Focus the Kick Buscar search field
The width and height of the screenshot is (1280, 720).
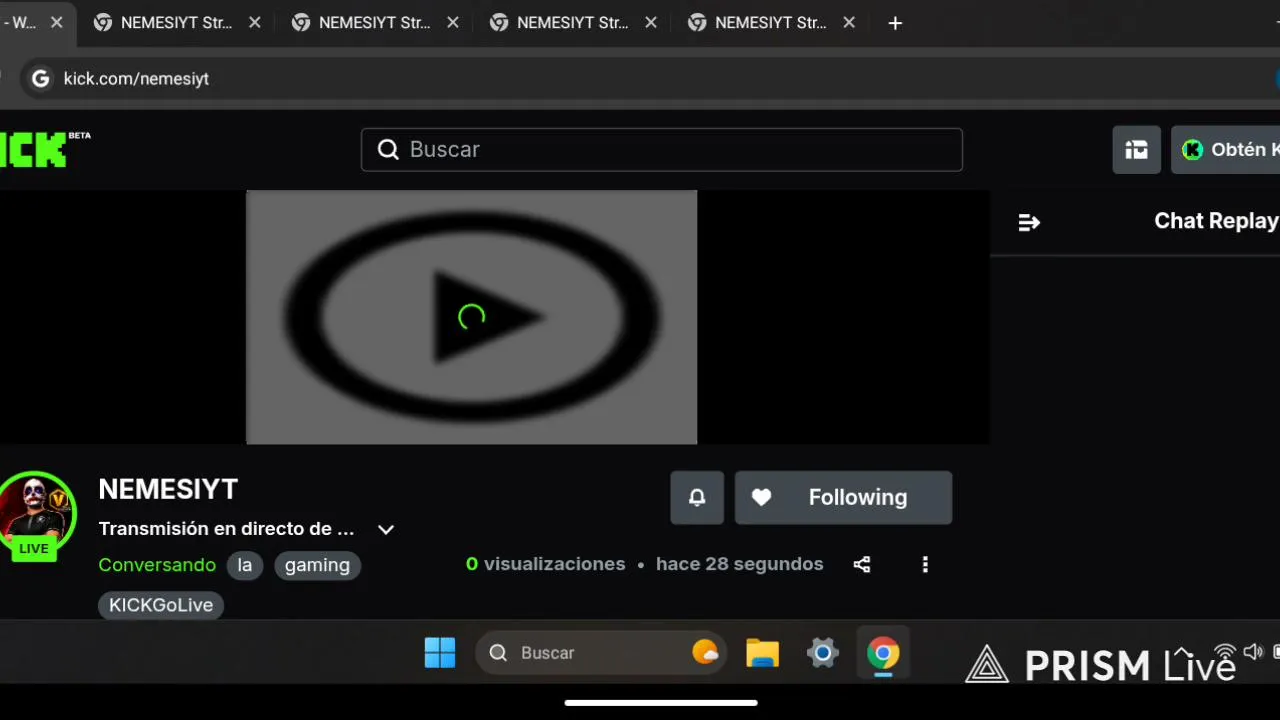pos(661,149)
